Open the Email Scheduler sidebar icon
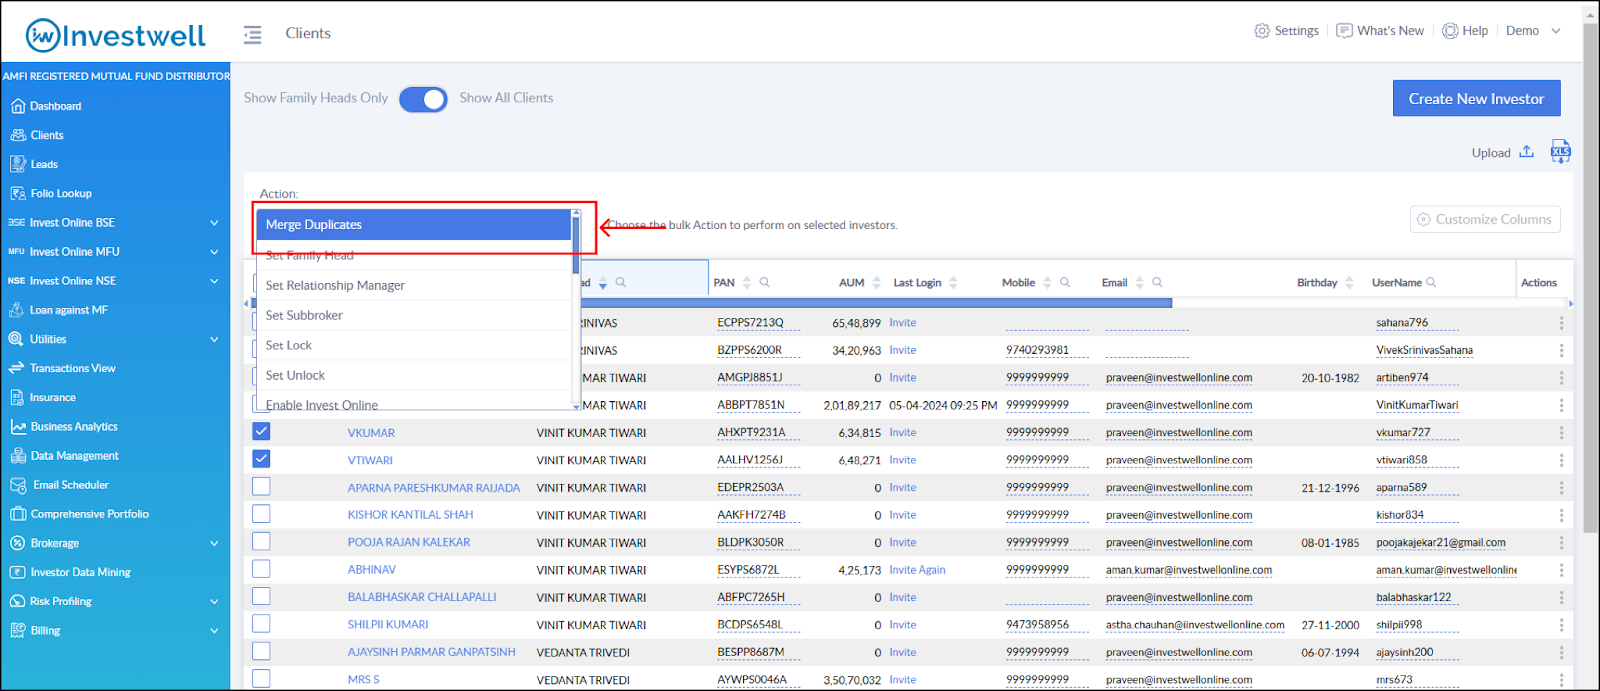This screenshot has width=1600, height=691. click(x=17, y=485)
